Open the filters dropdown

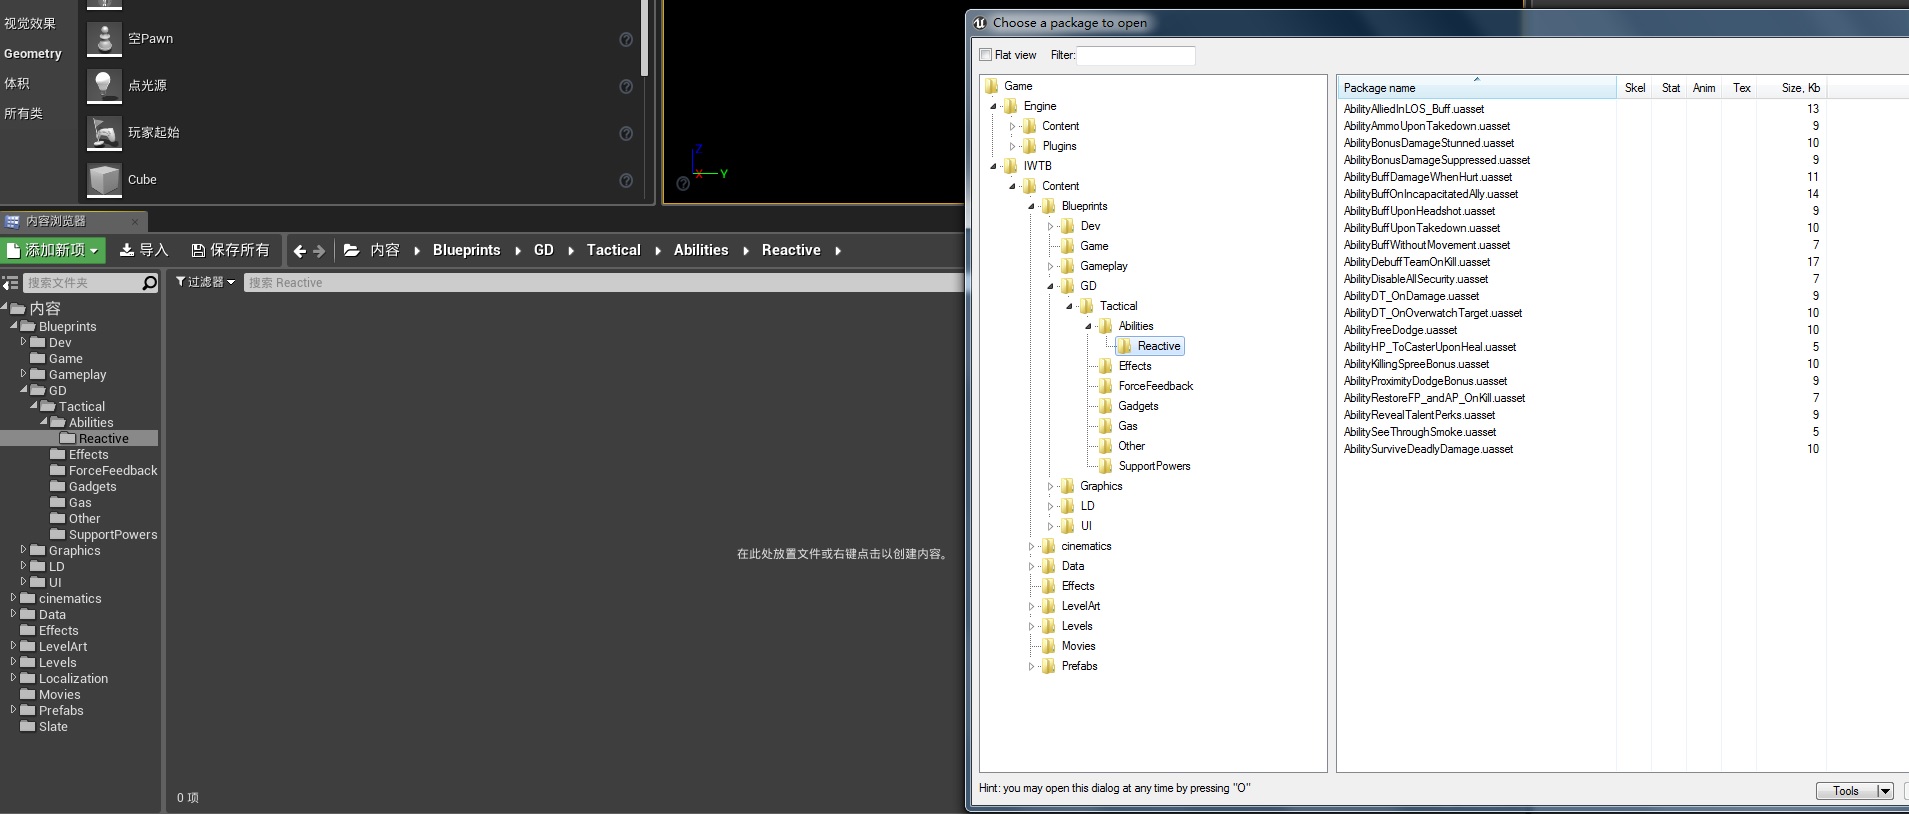[x=205, y=282]
